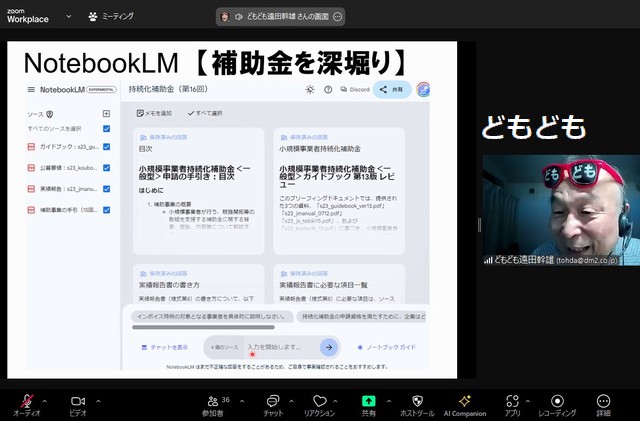Screen dimensions: 640x421
Task: Open 詳細 more options icon
Action: coord(603,401)
